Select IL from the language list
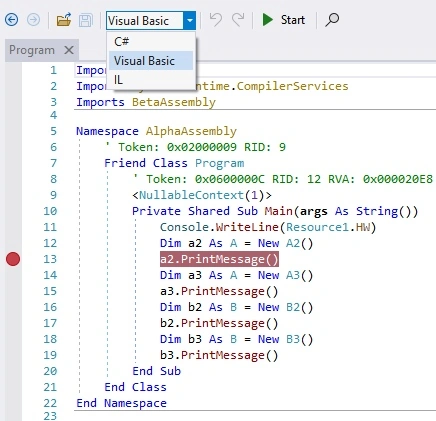The image size is (436, 421). pyautogui.click(x=151, y=80)
